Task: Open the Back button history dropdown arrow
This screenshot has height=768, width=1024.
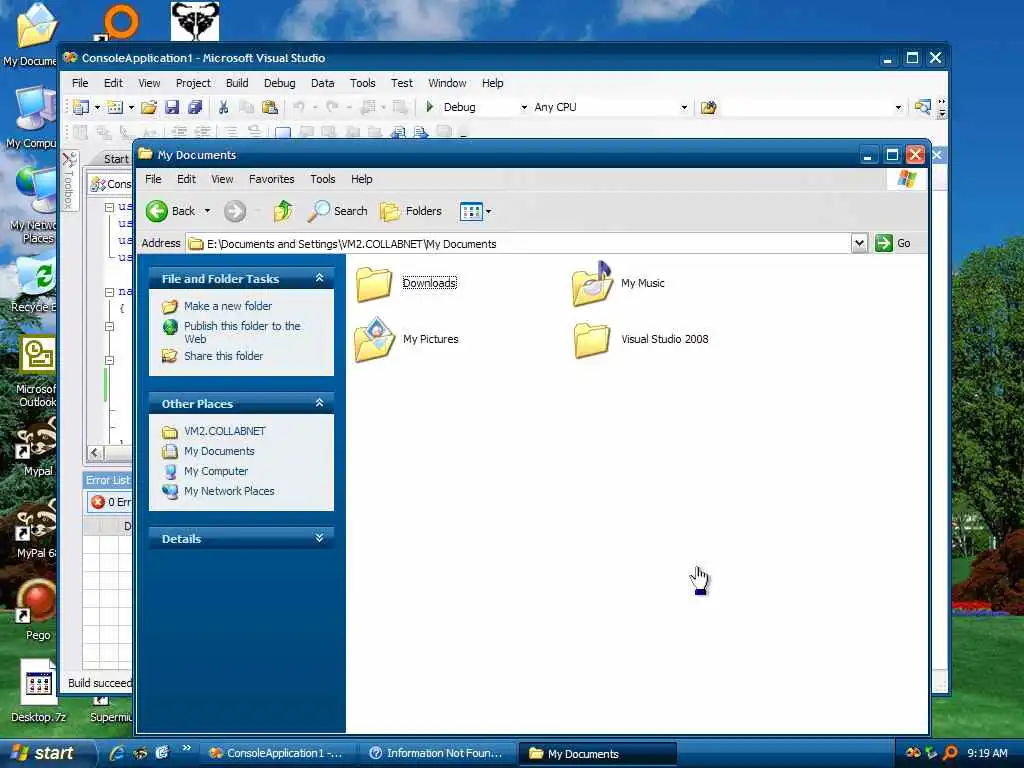Action: [x=208, y=211]
